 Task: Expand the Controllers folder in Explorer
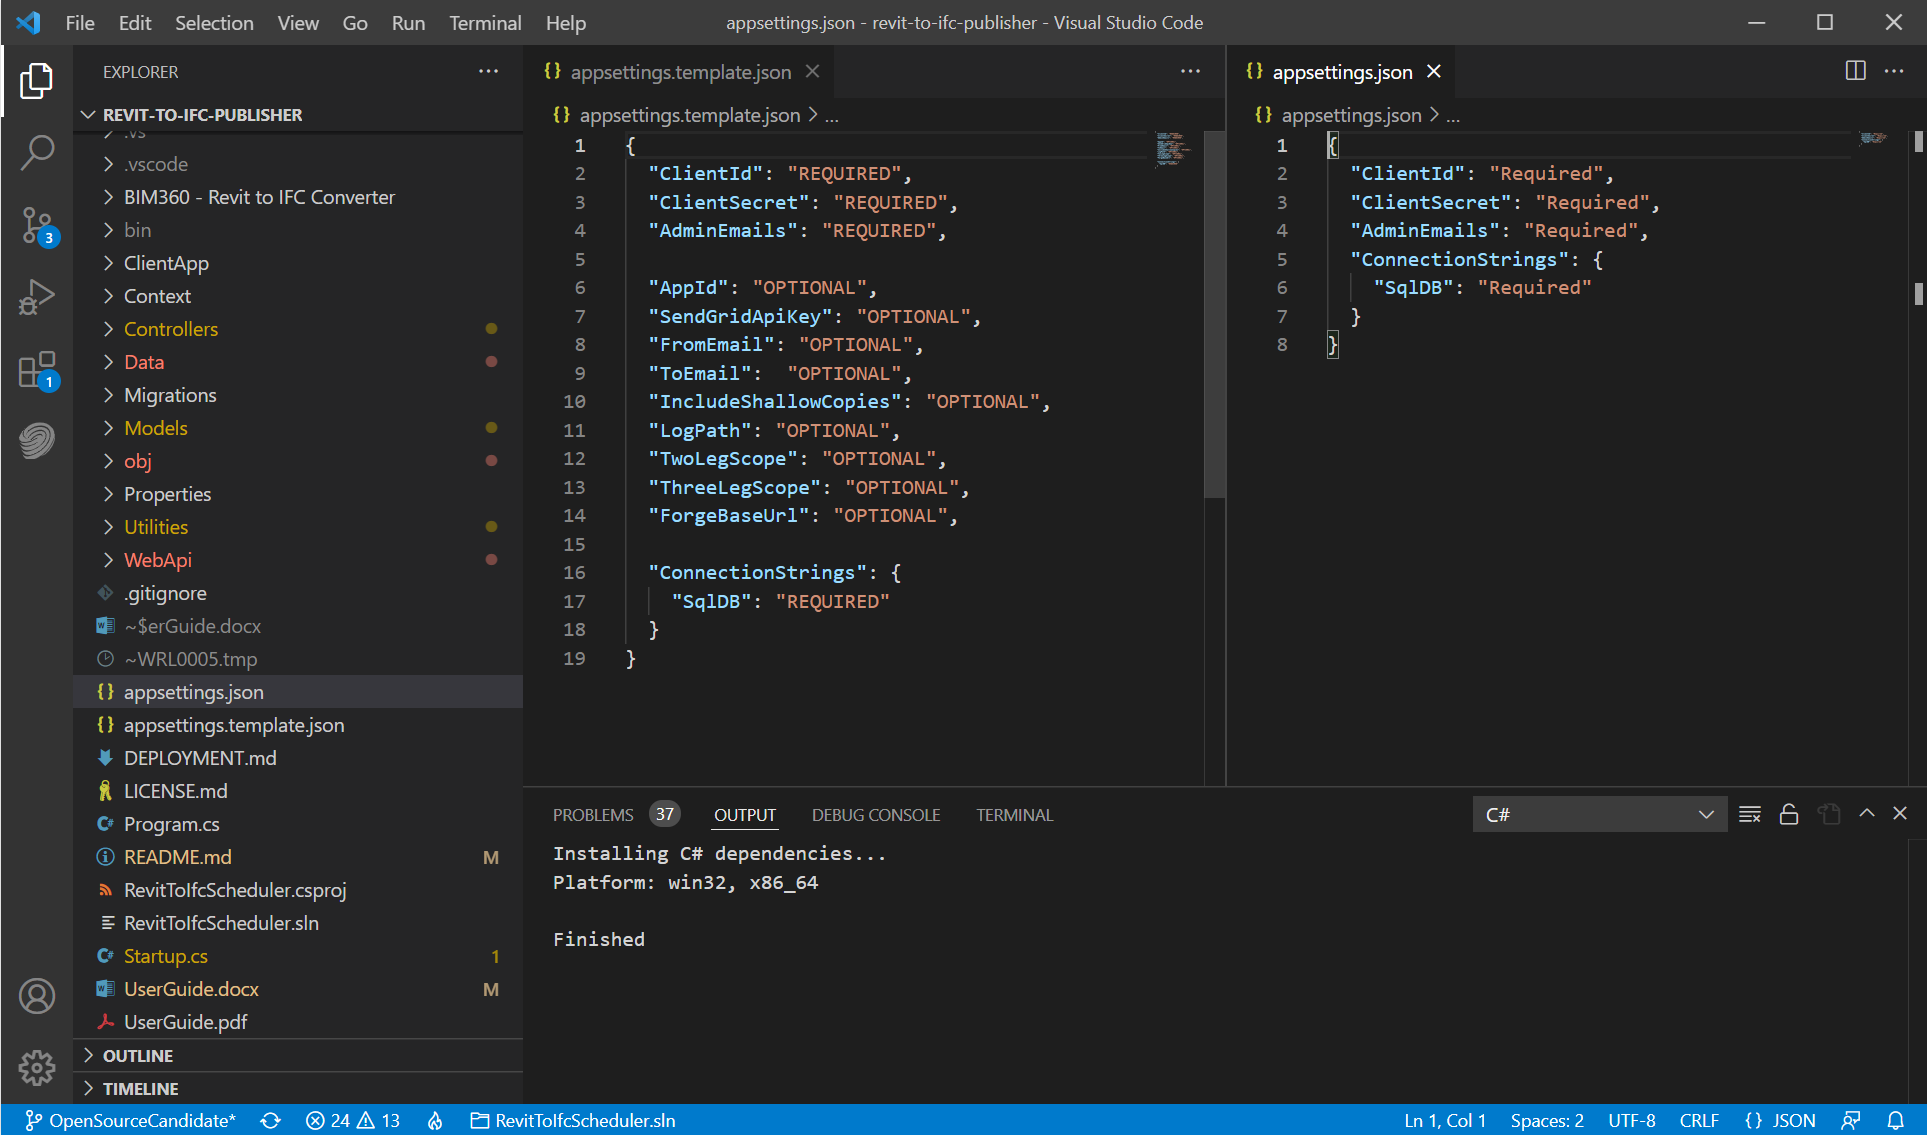[107, 328]
